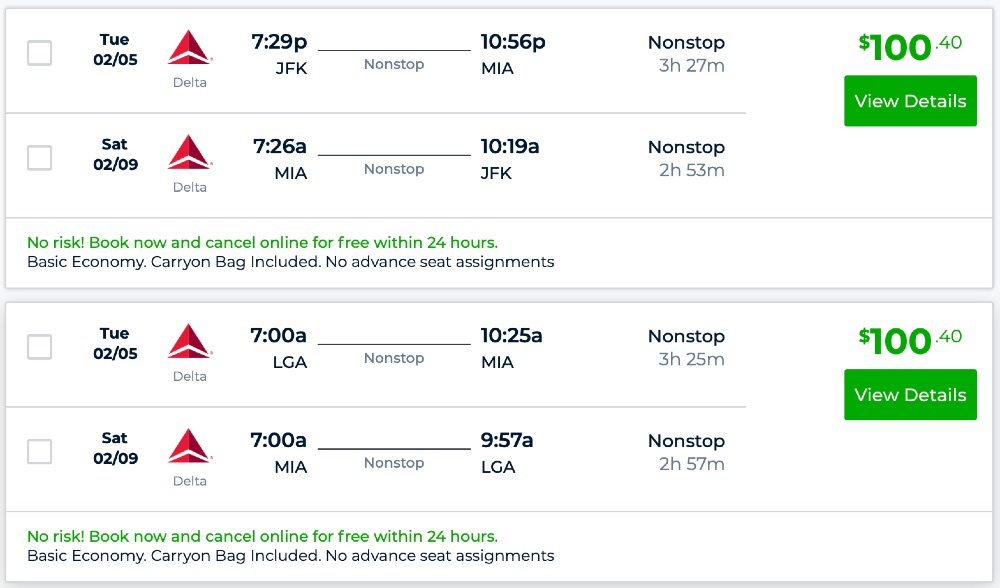Check the box for Tue LGA to MIA flight
This screenshot has width=1000, height=588.
click(x=40, y=347)
